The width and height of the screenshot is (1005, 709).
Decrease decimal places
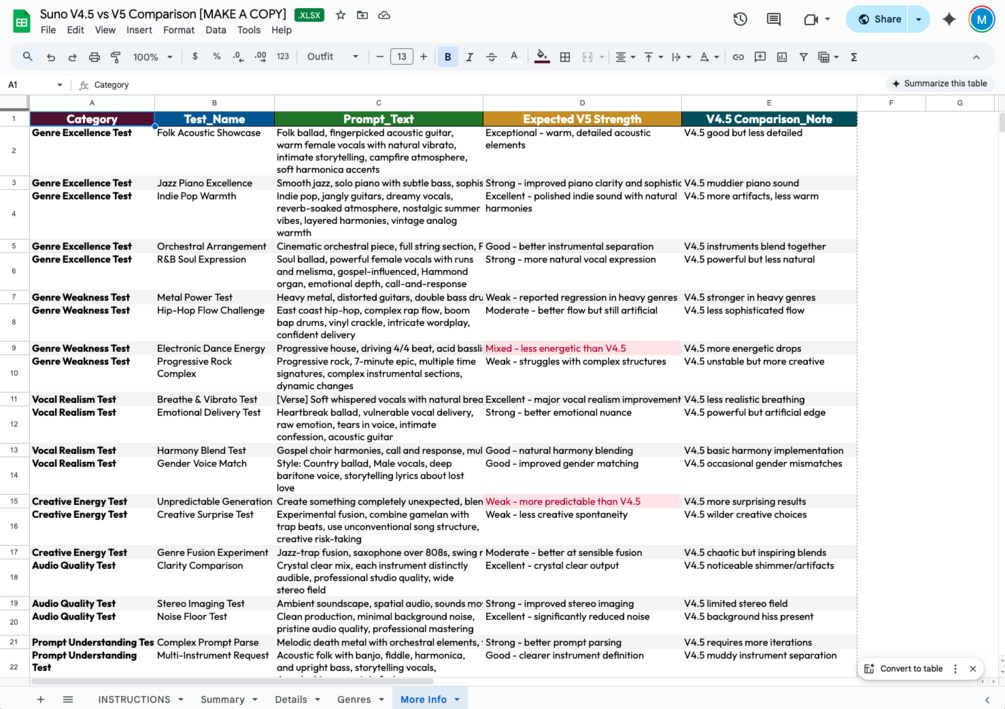(x=238, y=56)
